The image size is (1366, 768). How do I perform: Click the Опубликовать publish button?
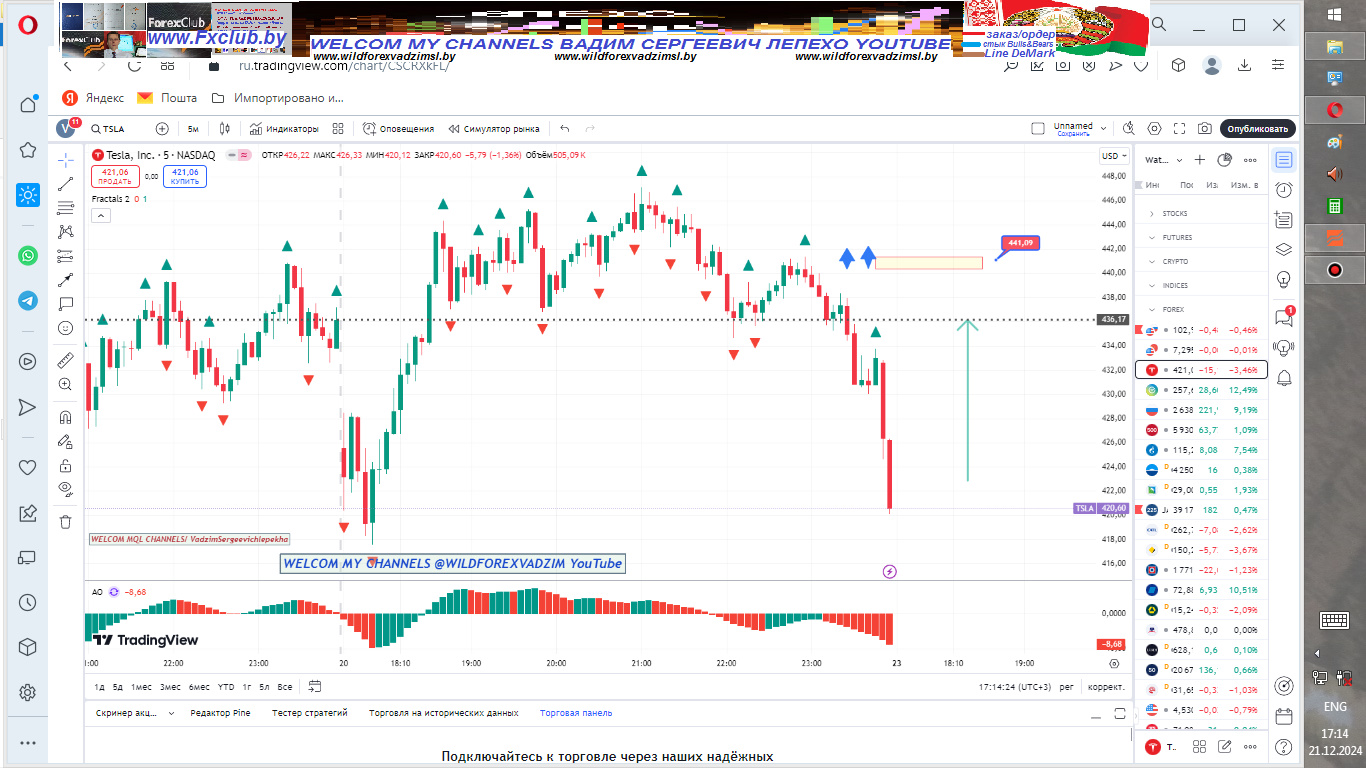[1258, 129]
